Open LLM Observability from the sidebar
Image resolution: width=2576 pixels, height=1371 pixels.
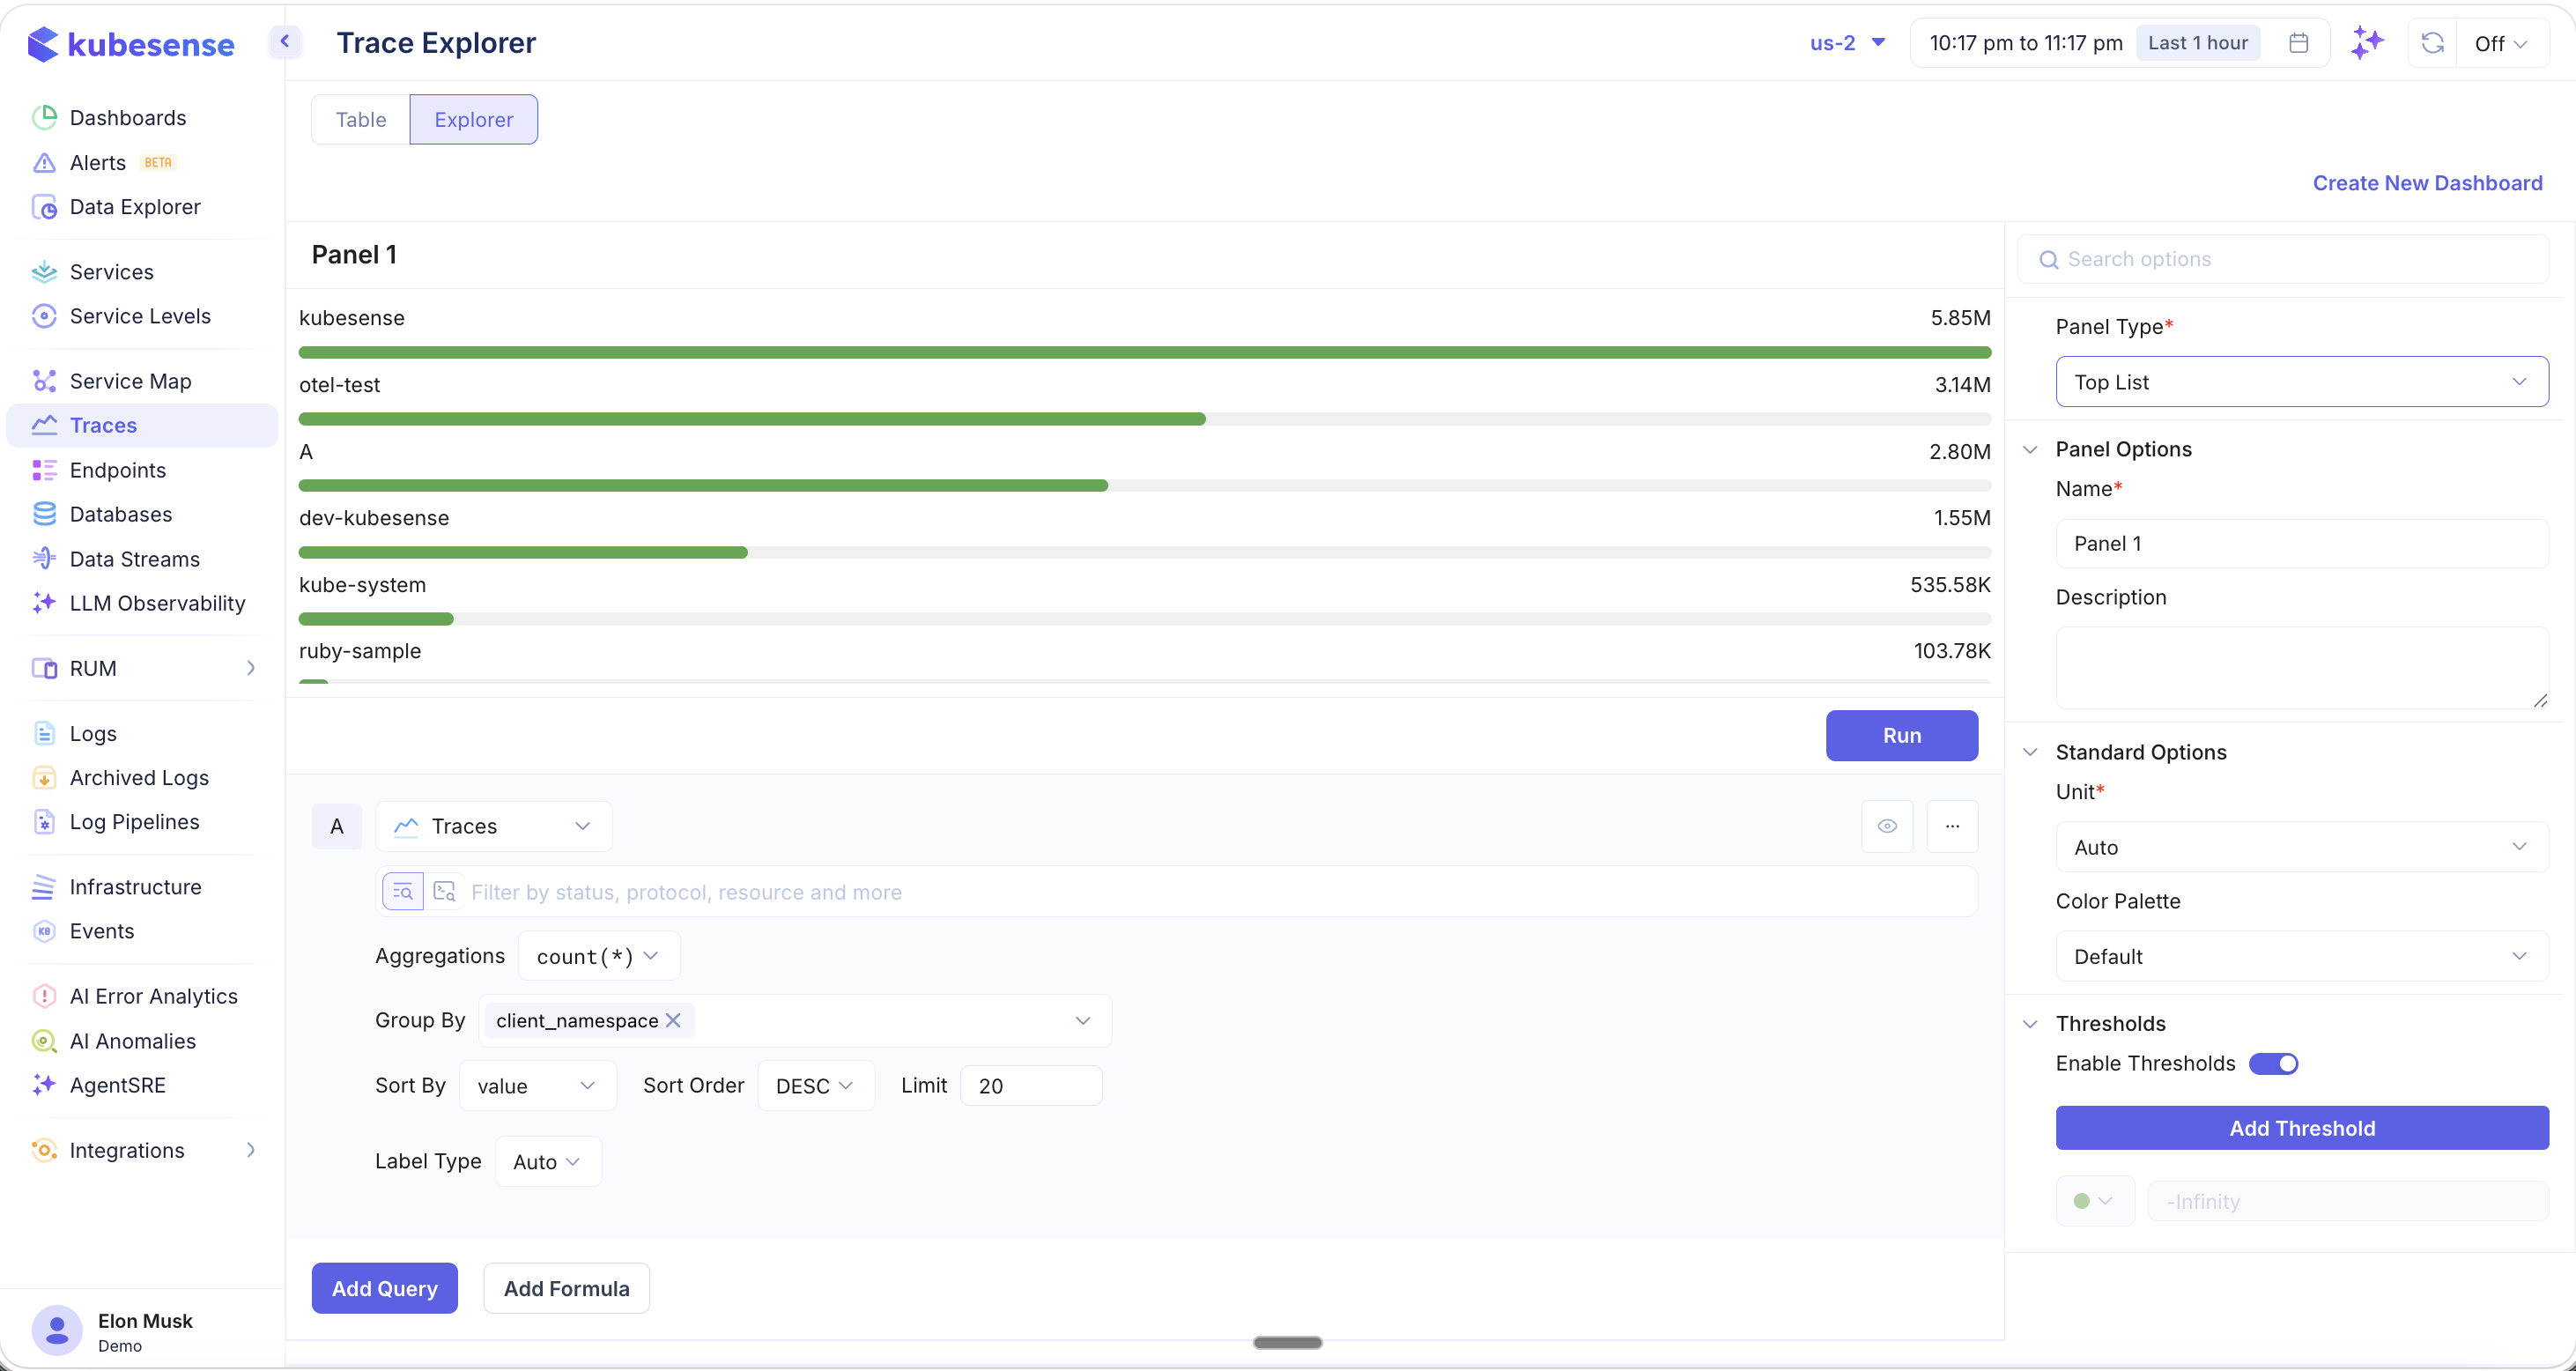click(x=157, y=603)
